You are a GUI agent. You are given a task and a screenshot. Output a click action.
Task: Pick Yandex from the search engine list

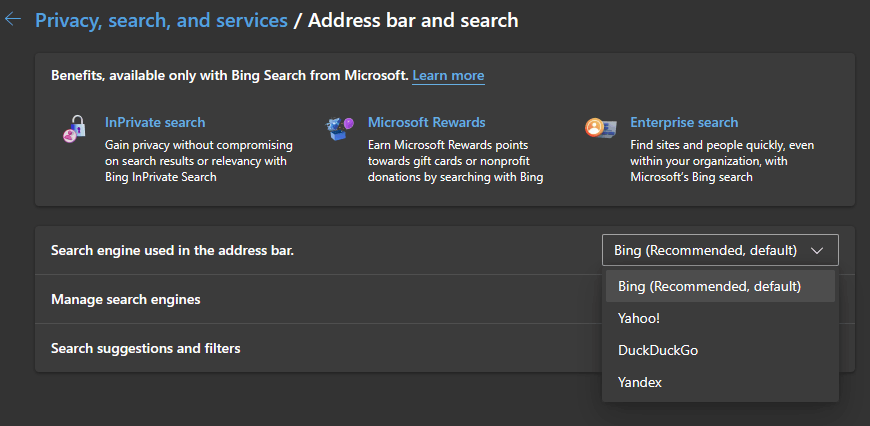pos(640,382)
